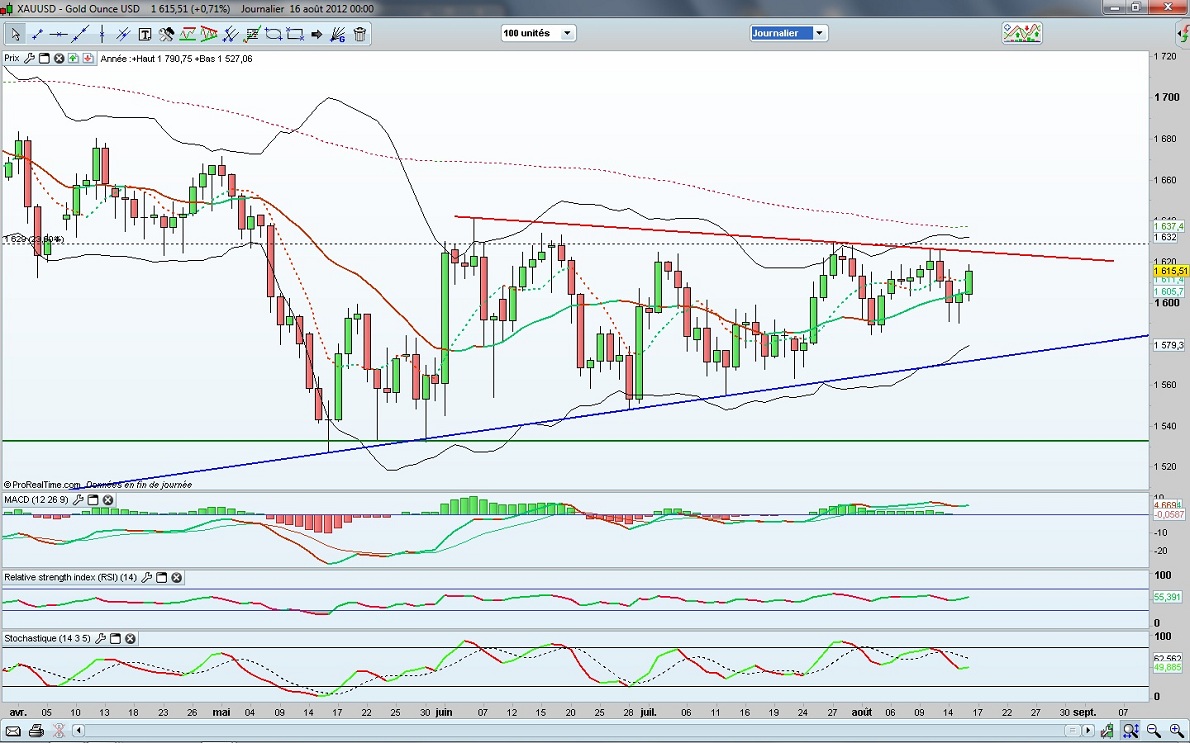1190x743 pixels.
Task: Open MACD indicator settings wrench
Action: pos(78,500)
